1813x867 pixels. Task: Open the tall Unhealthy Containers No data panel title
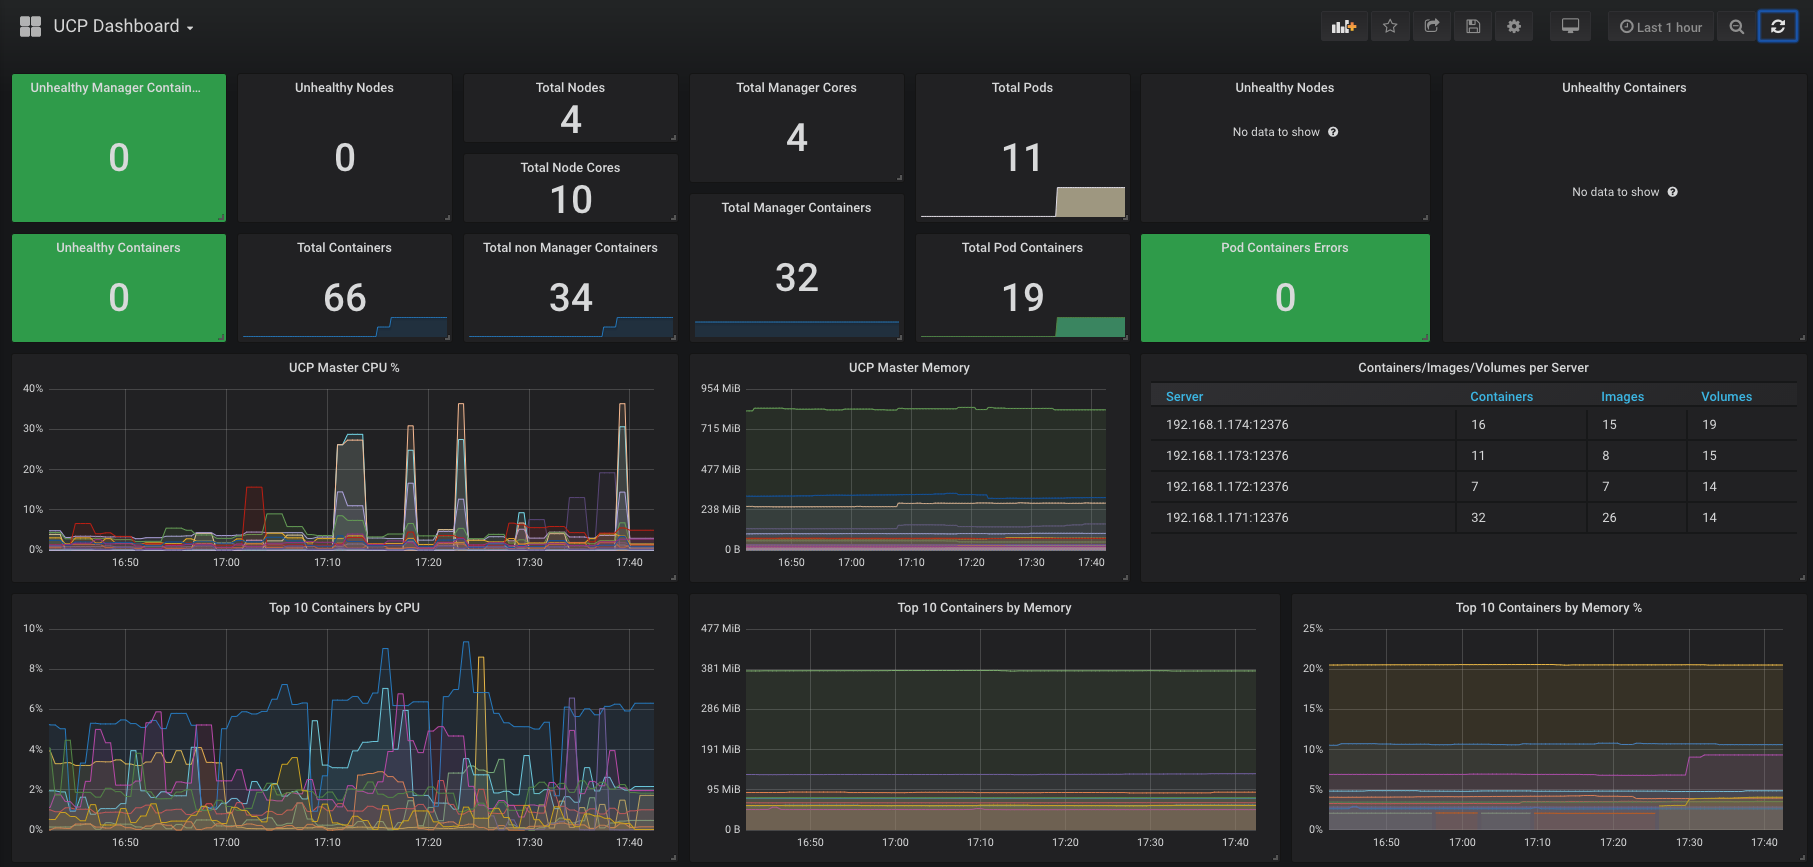click(1624, 88)
